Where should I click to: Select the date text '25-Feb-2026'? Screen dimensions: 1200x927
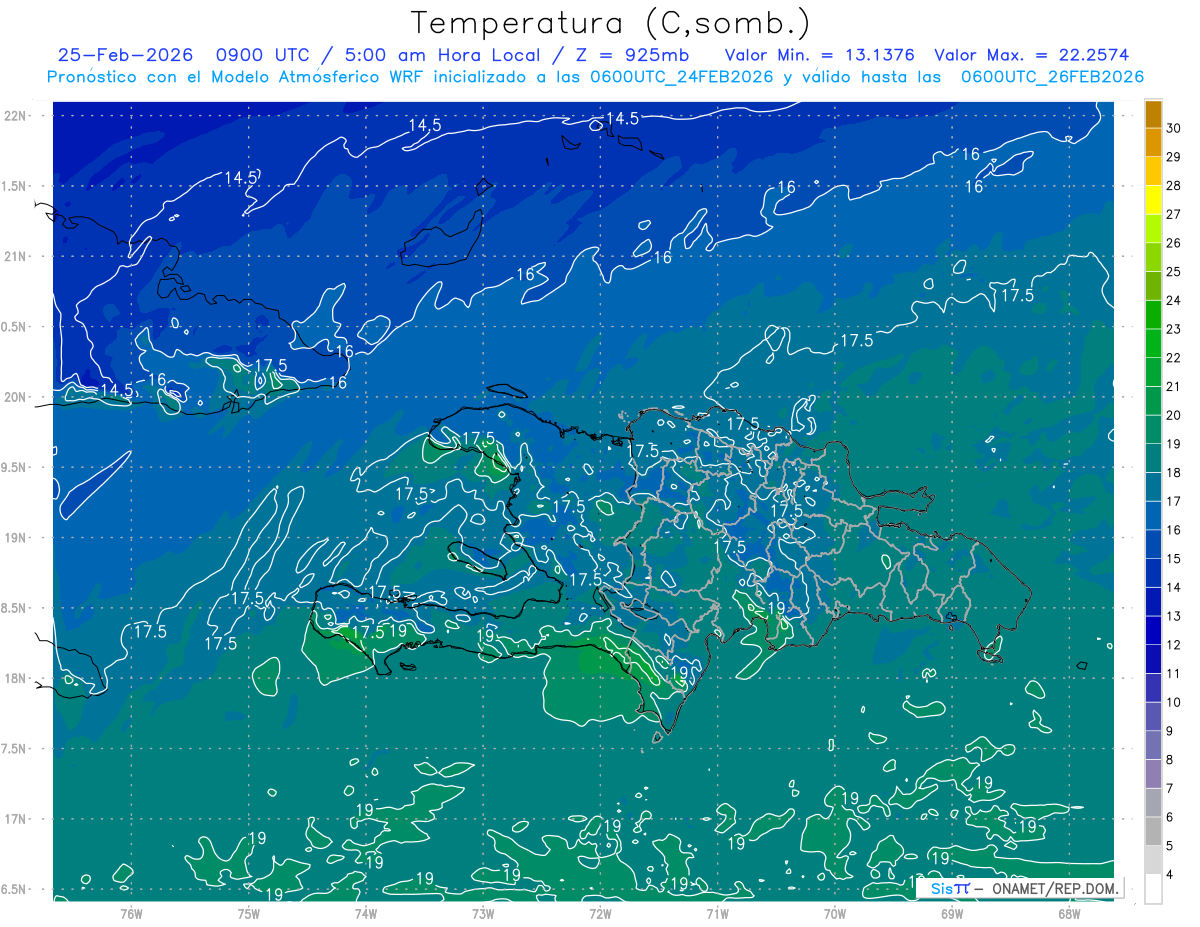125,56
